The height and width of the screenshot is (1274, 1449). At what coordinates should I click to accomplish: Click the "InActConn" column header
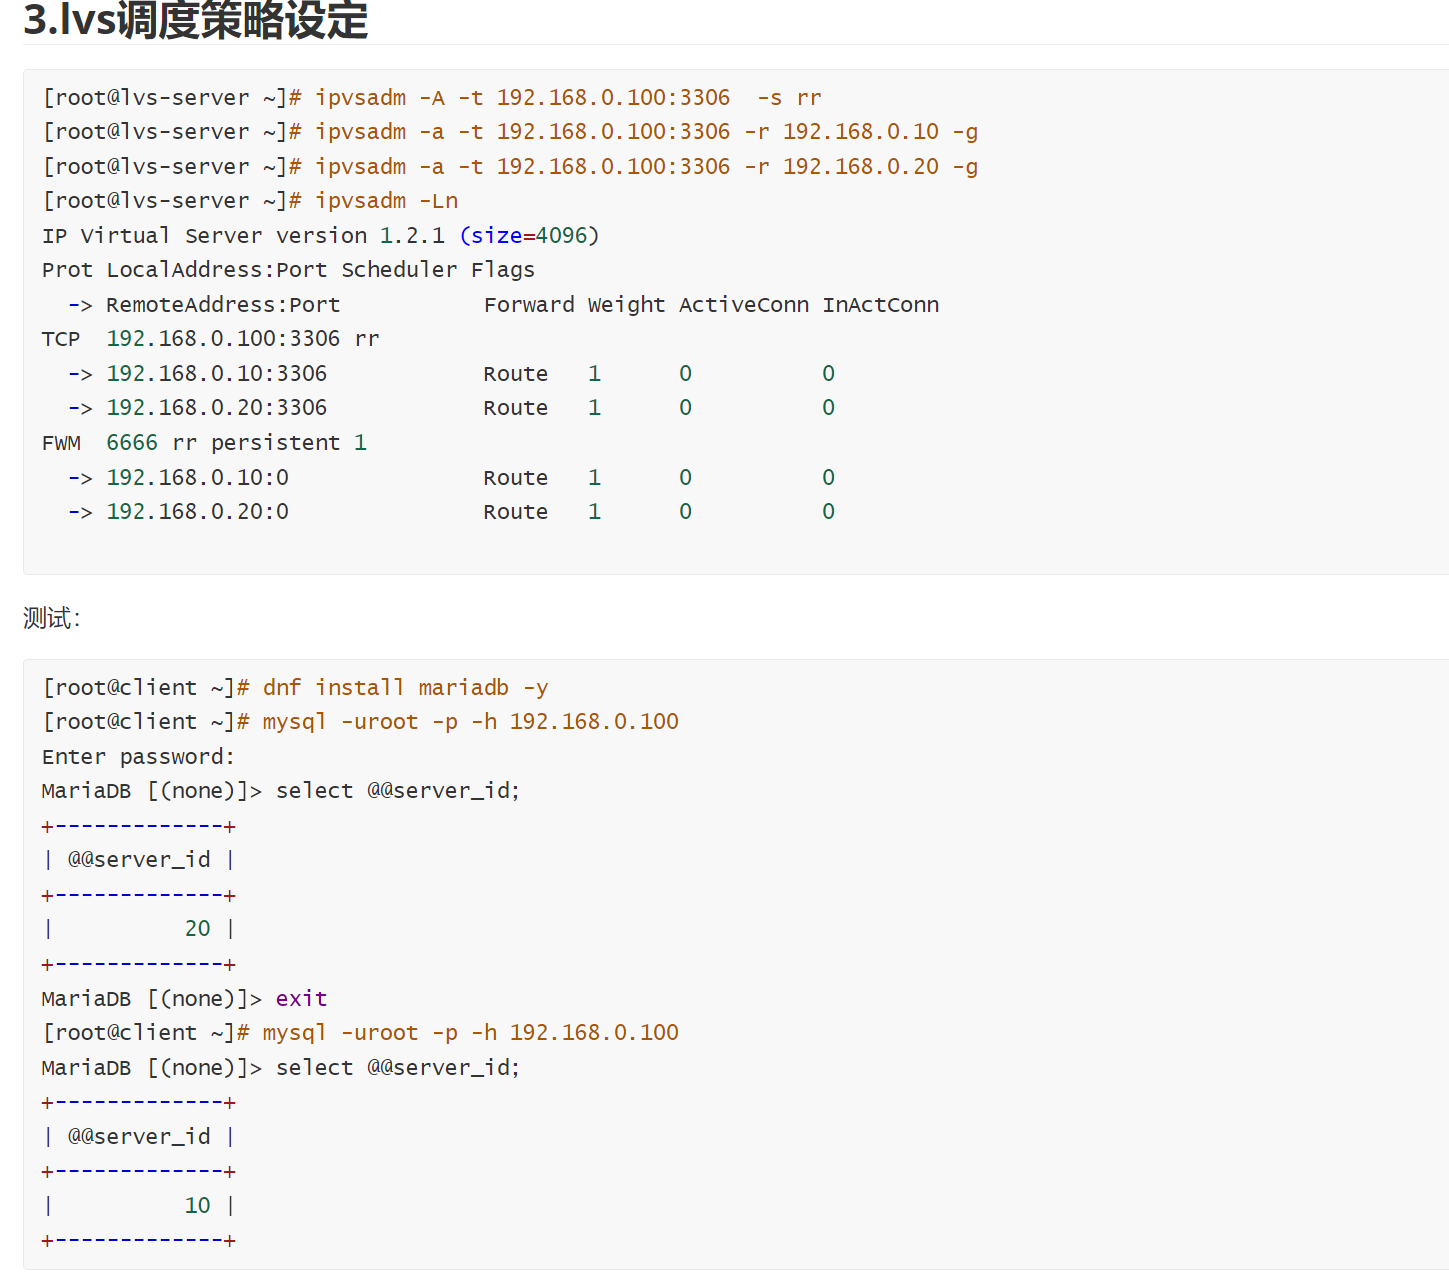[881, 305]
